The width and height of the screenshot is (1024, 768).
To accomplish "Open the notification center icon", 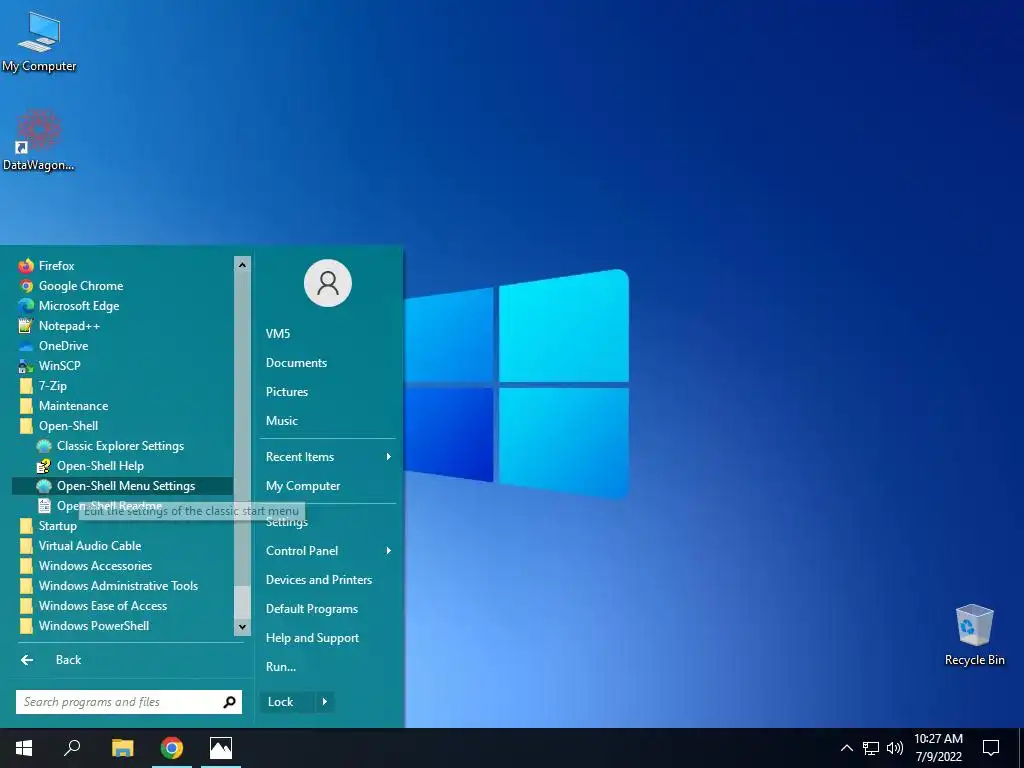I will [x=991, y=748].
